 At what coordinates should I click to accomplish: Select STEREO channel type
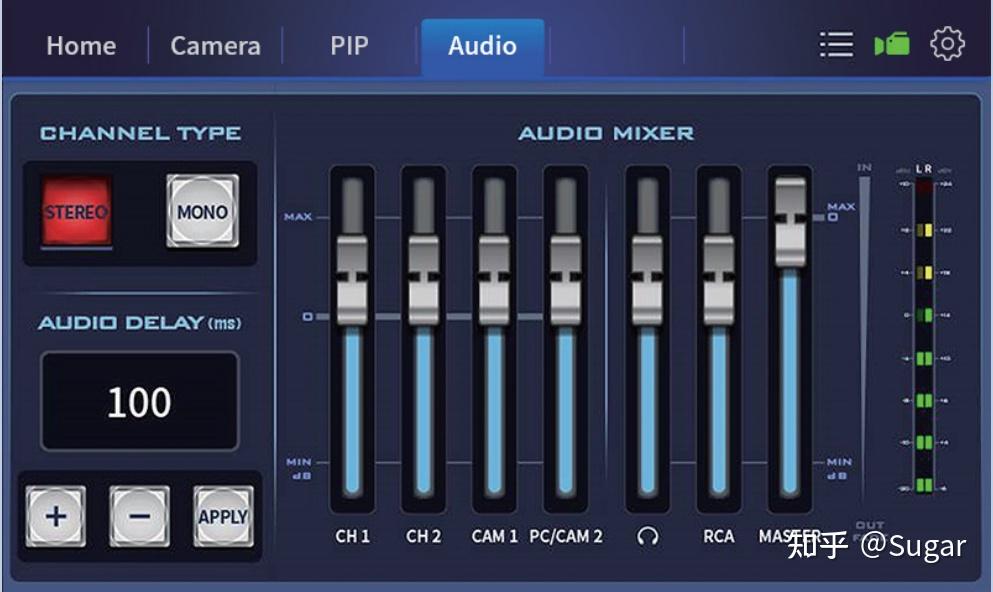tap(77, 211)
